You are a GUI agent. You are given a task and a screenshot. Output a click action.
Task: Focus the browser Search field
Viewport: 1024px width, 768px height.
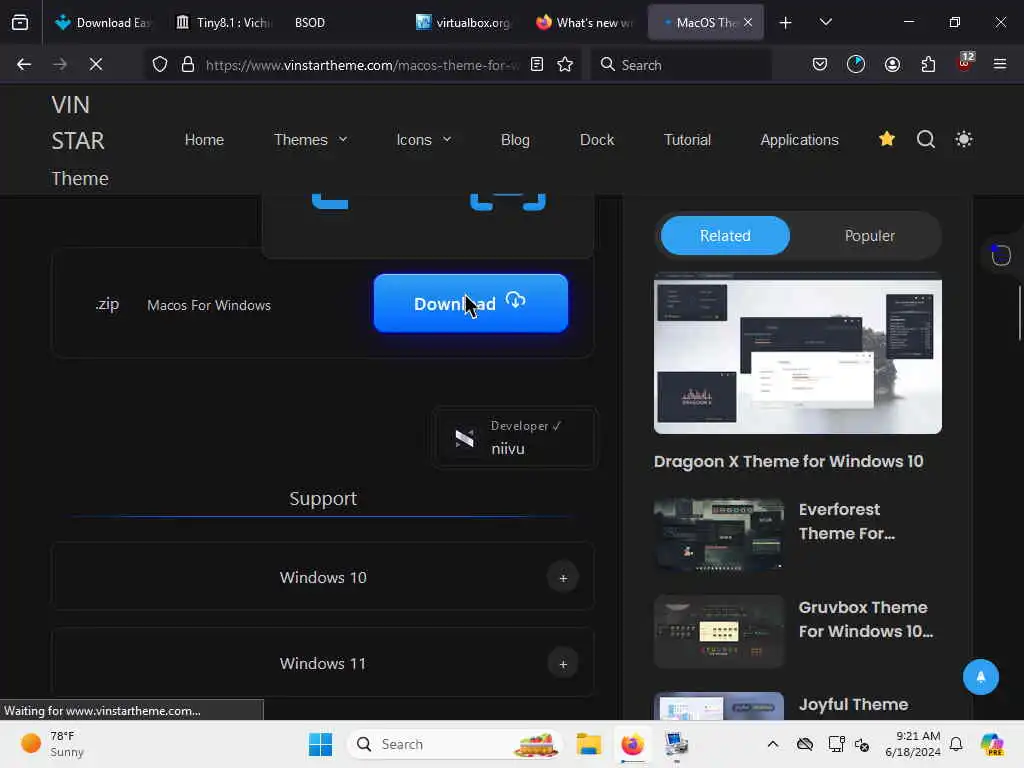pos(681,65)
